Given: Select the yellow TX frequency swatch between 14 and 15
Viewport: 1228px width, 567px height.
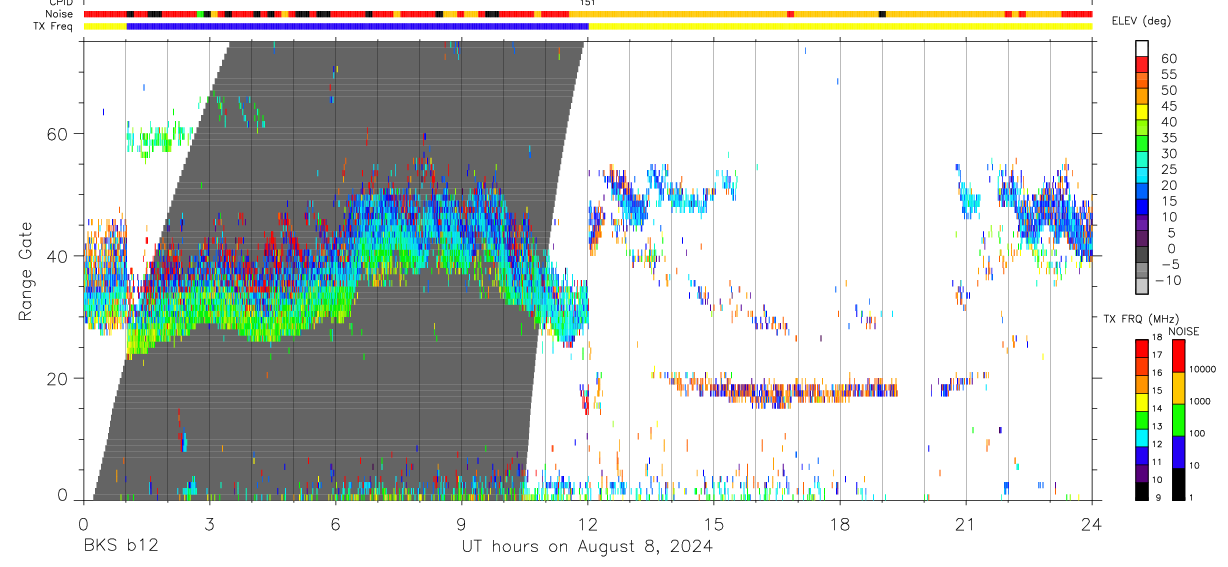Looking at the screenshot, I should (1142, 401).
